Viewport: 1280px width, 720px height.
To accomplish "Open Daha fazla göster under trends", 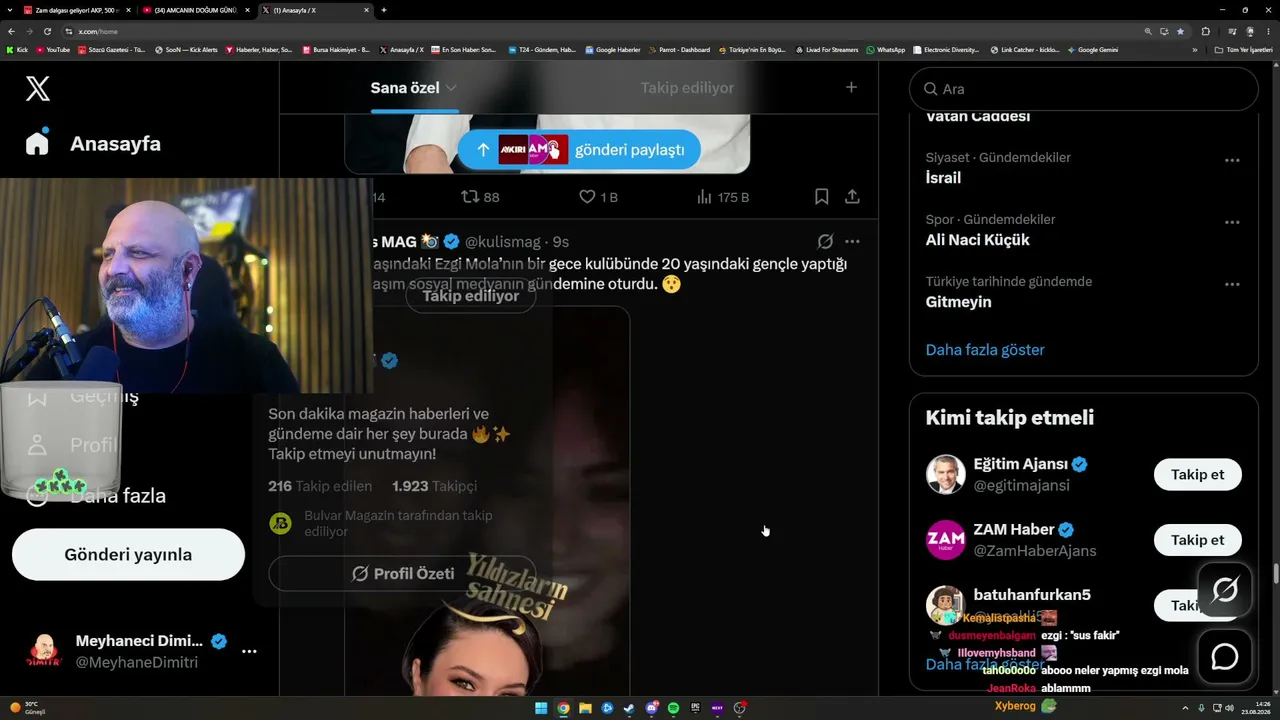I will (x=985, y=350).
